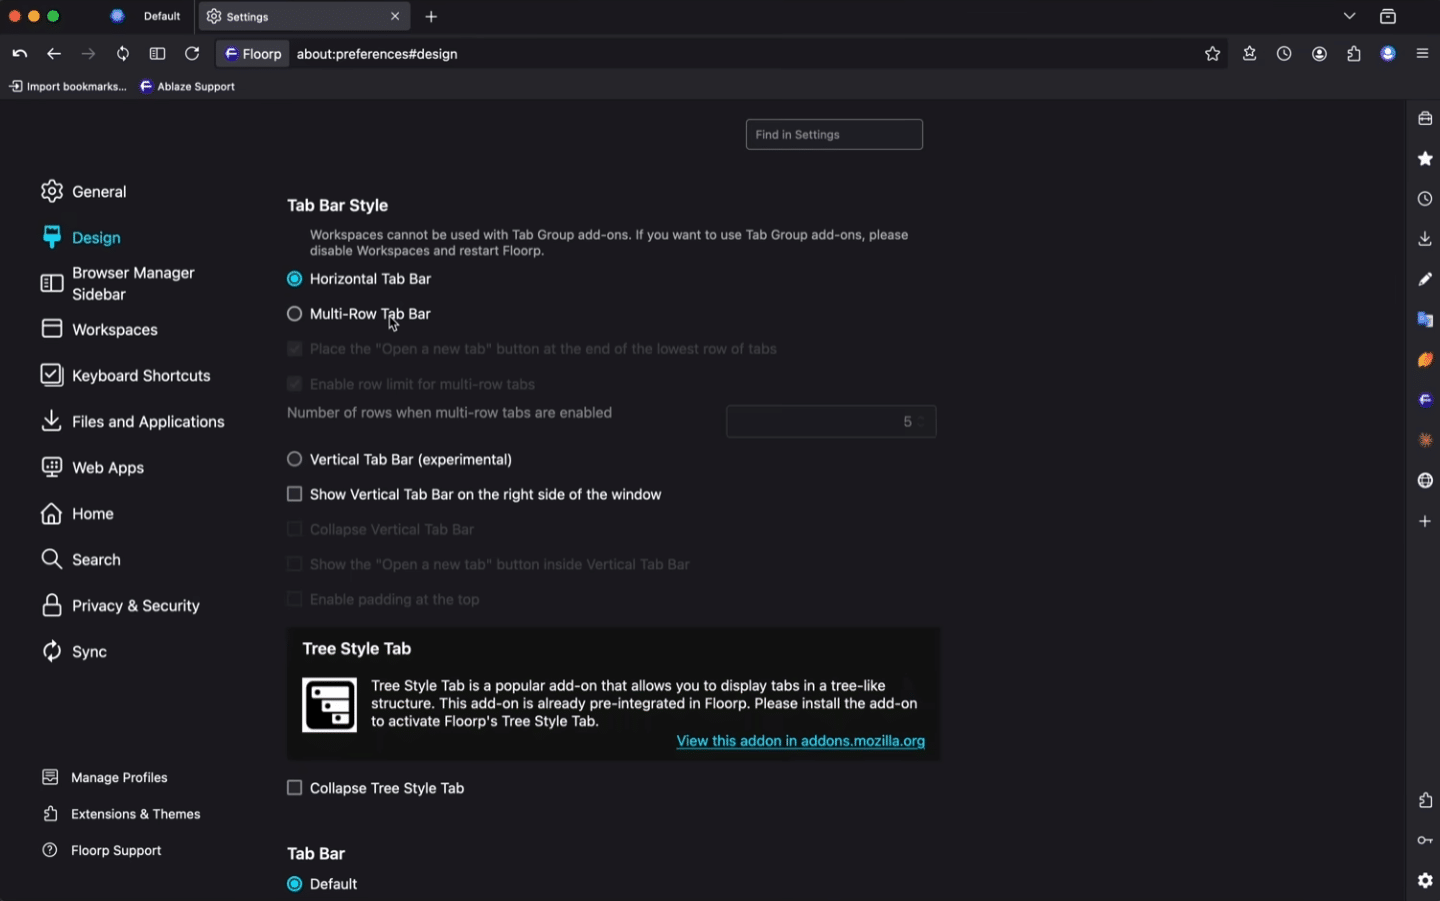Open Floorp Support link
The image size is (1440, 901).
(x=102, y=850)
